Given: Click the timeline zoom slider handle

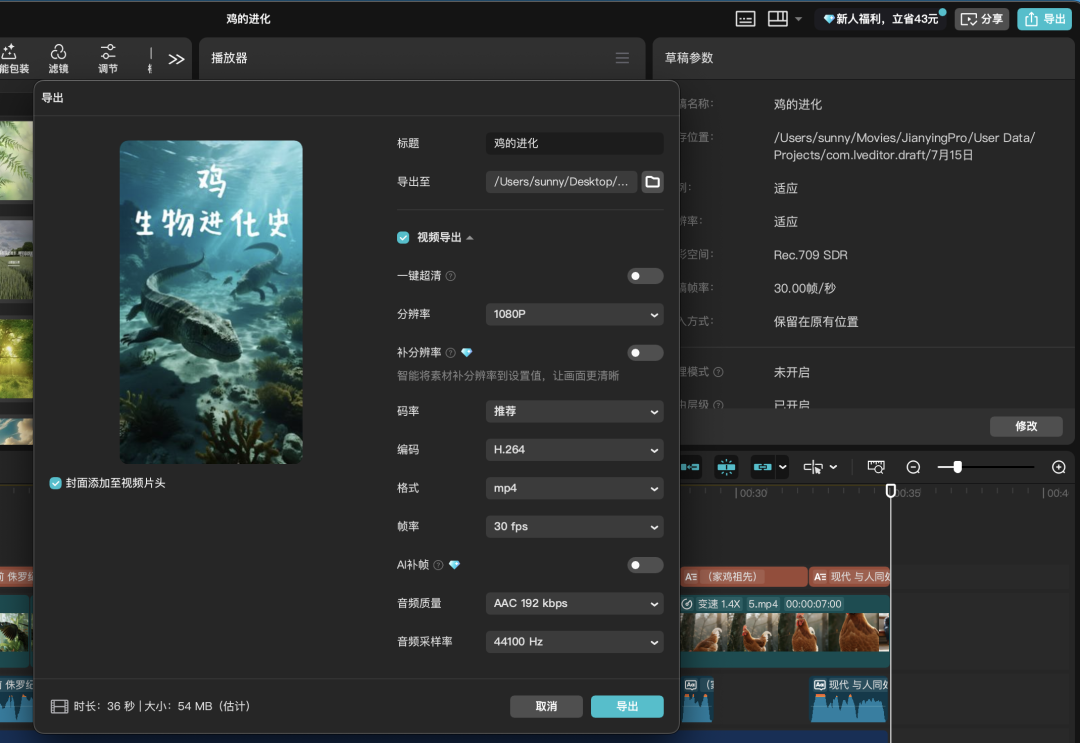Looking at the screenshot, I should click(x=957, y=467).
